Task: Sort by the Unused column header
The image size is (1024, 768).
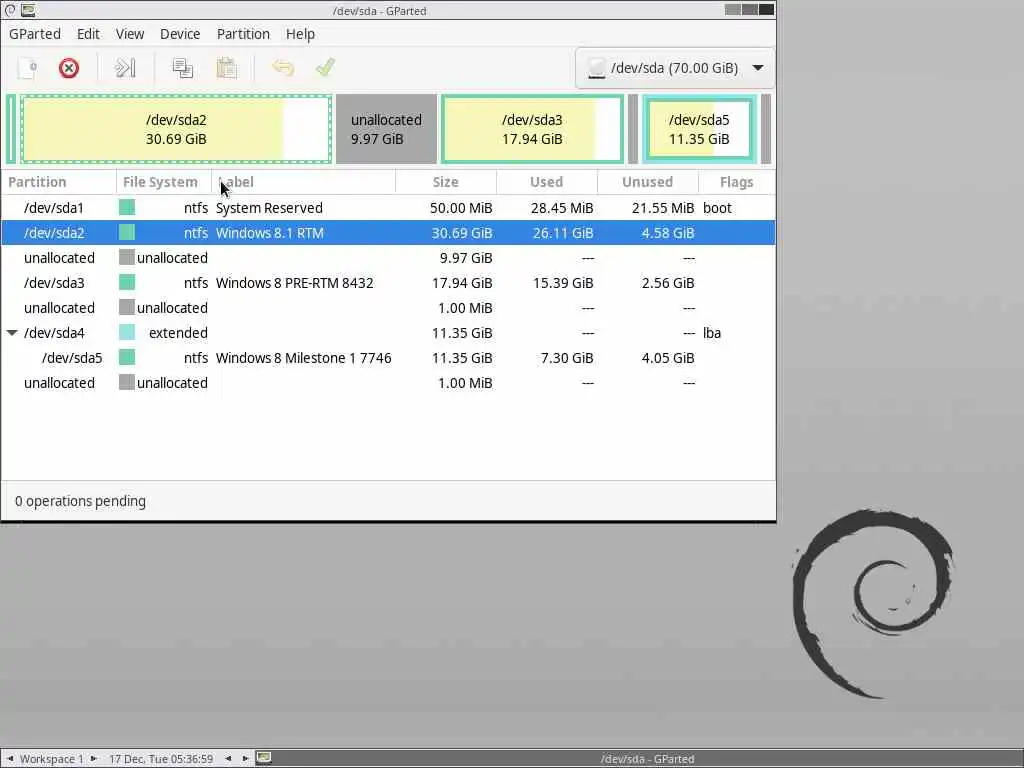Action: tap(648, 182)
